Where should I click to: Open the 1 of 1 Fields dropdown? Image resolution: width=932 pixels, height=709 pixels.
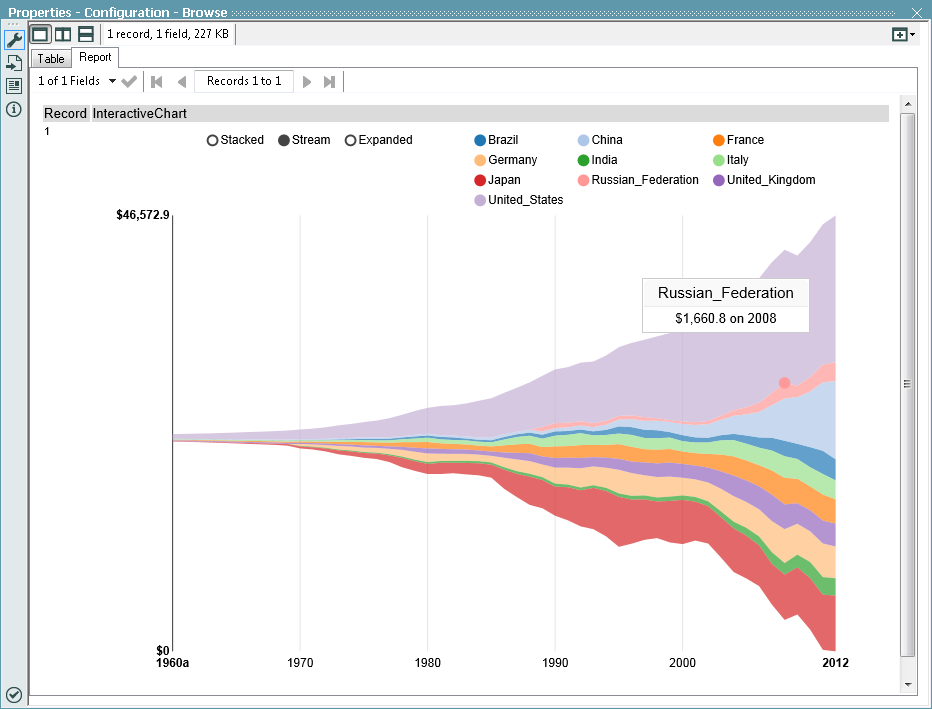pyautogui.click(x=77, y=81)
